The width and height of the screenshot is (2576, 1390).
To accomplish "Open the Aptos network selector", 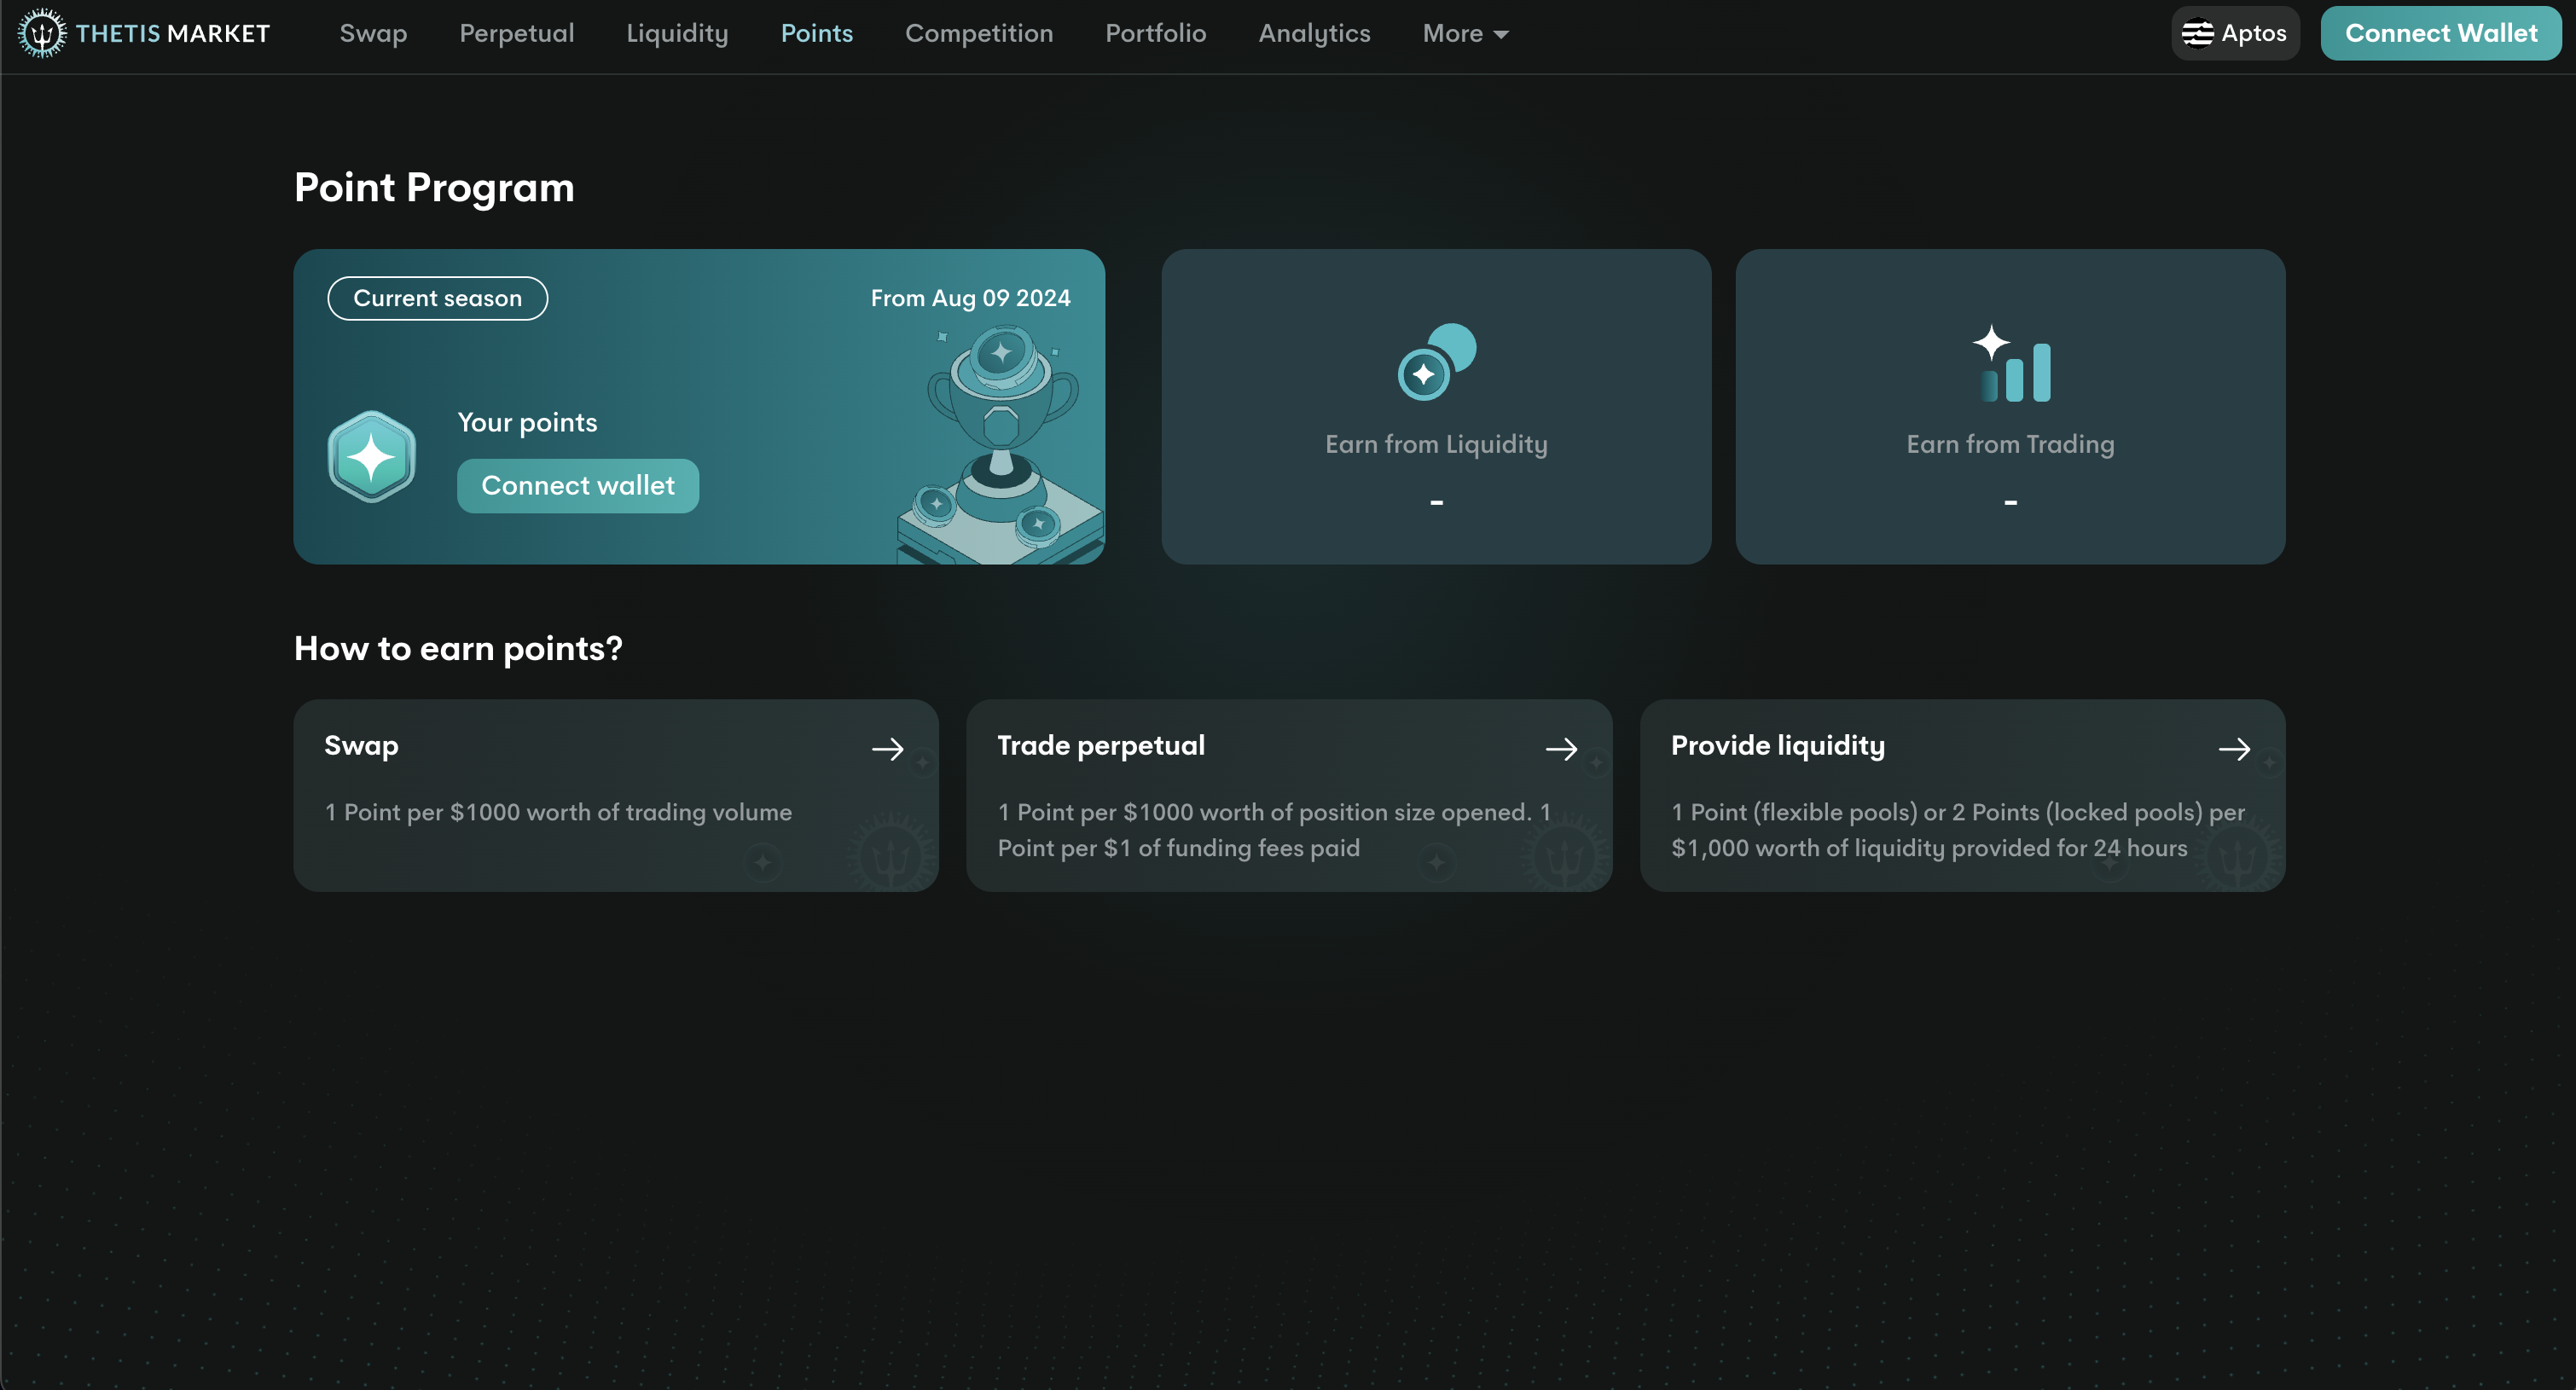I will click(2235, 34).
